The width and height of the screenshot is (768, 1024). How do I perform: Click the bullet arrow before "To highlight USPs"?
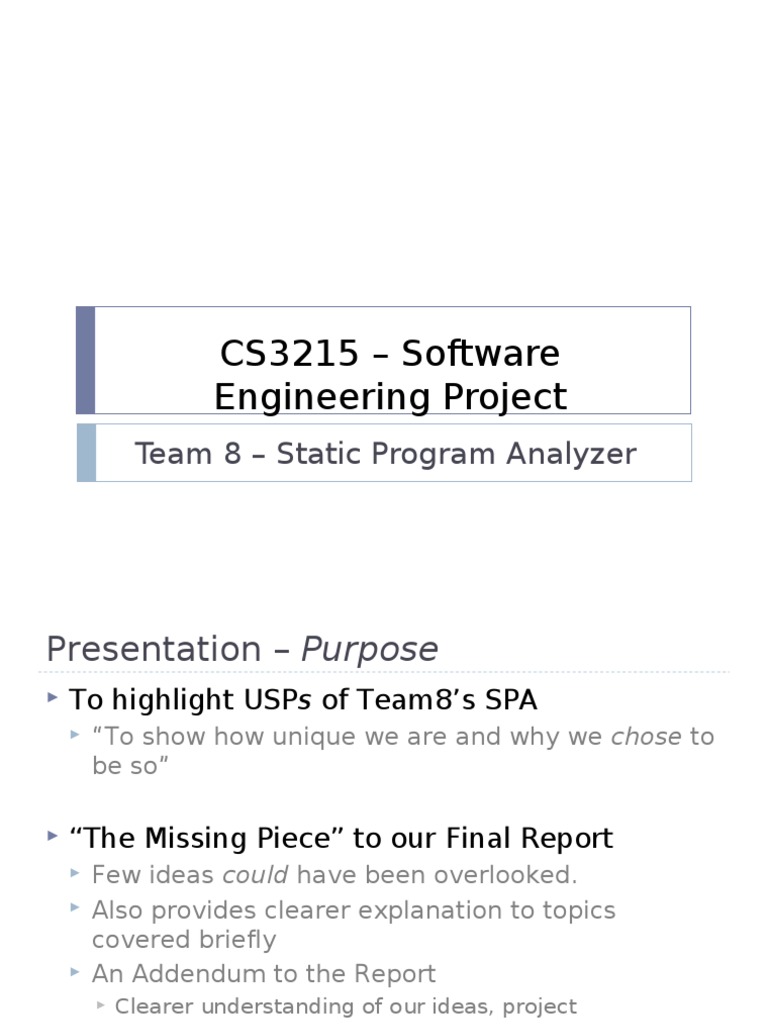tap(52, 697)
